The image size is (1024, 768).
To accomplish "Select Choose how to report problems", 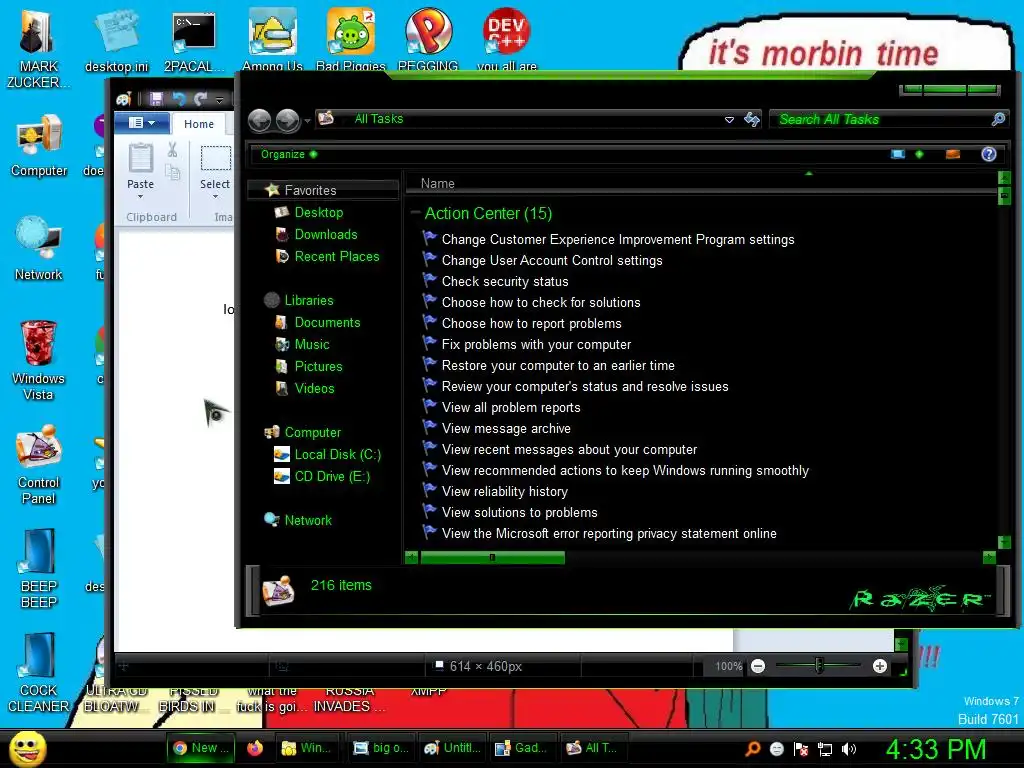I will click(531, 323).
